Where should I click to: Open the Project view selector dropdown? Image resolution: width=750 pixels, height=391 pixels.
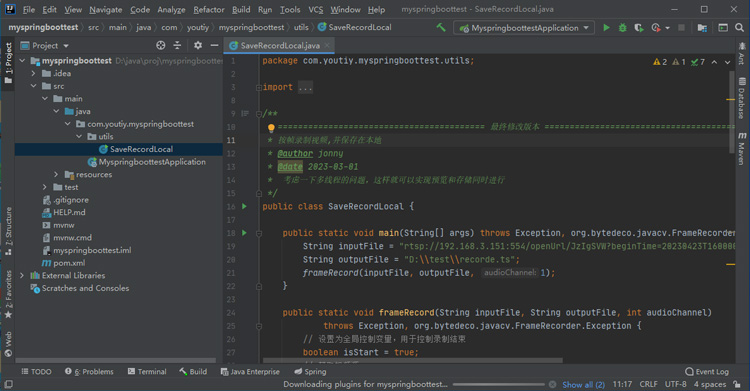(45, 45)
